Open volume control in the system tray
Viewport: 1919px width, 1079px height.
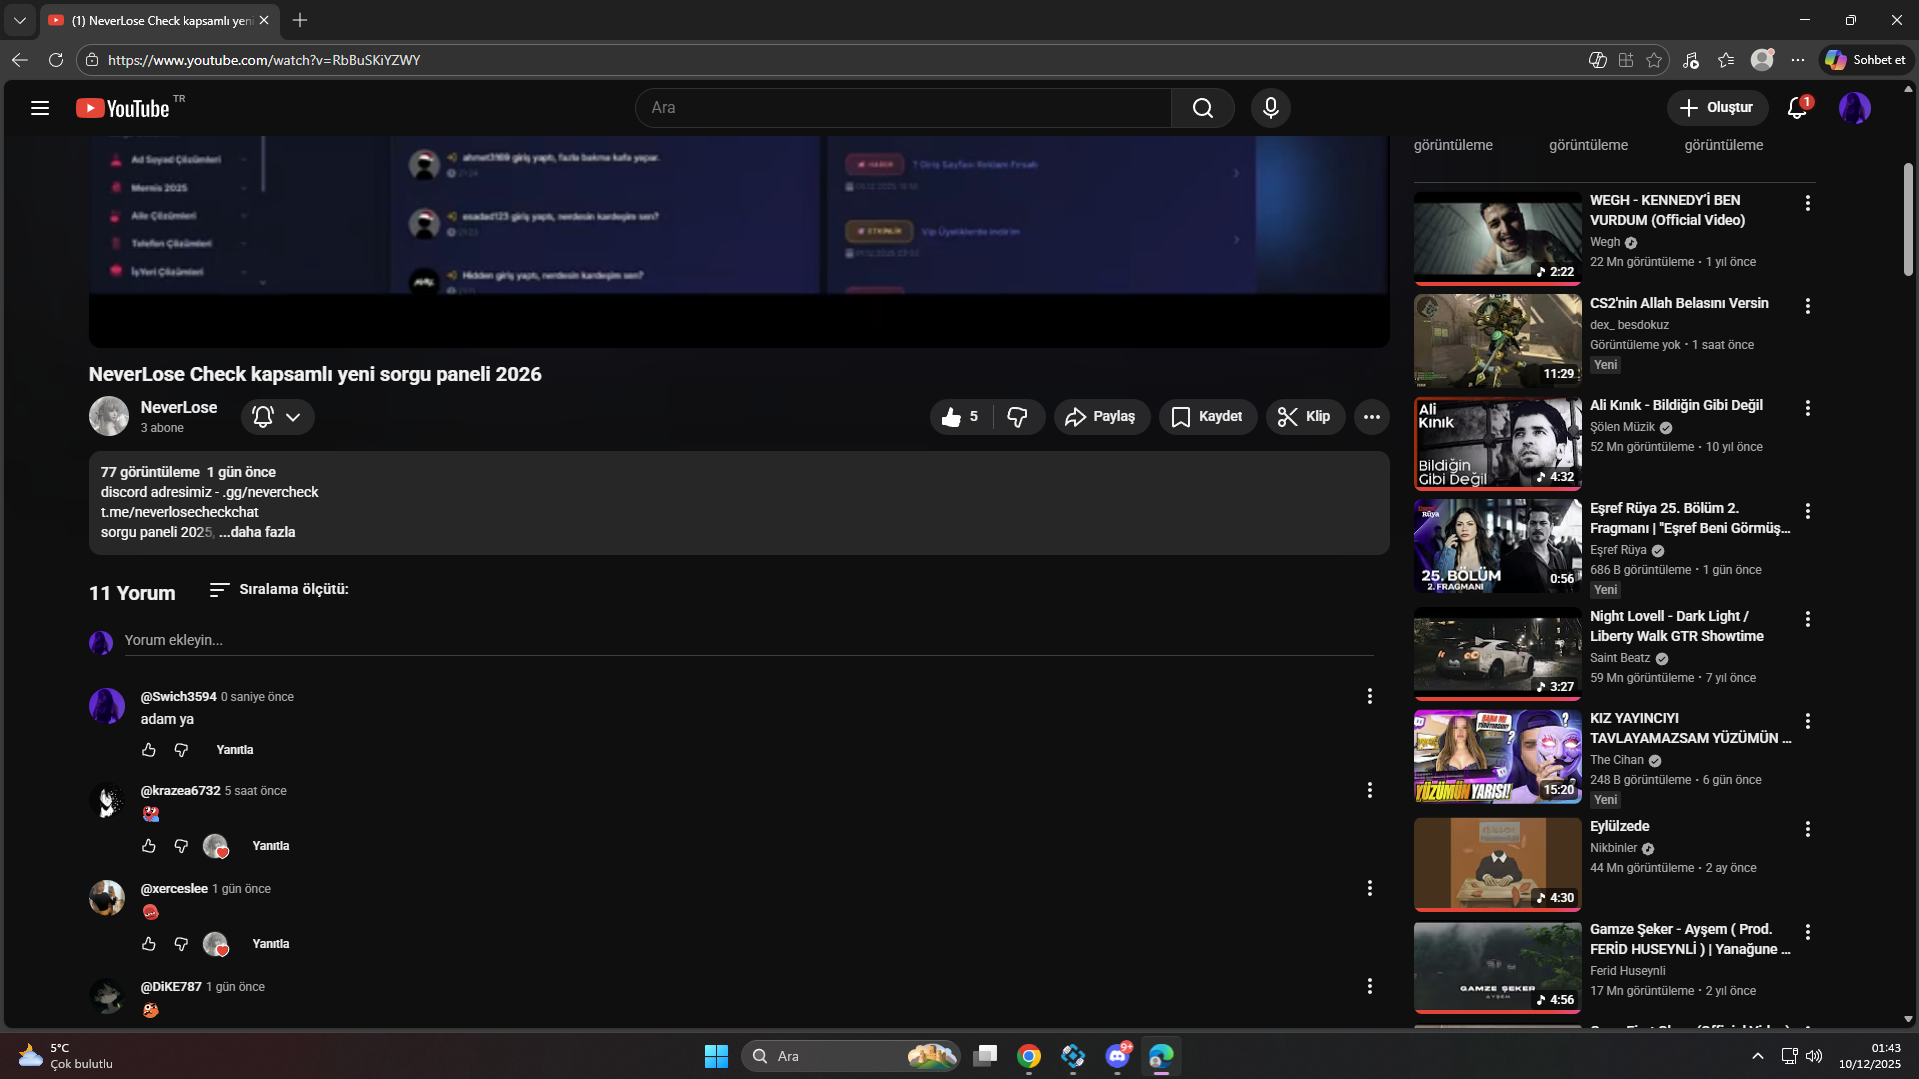1814,1056
